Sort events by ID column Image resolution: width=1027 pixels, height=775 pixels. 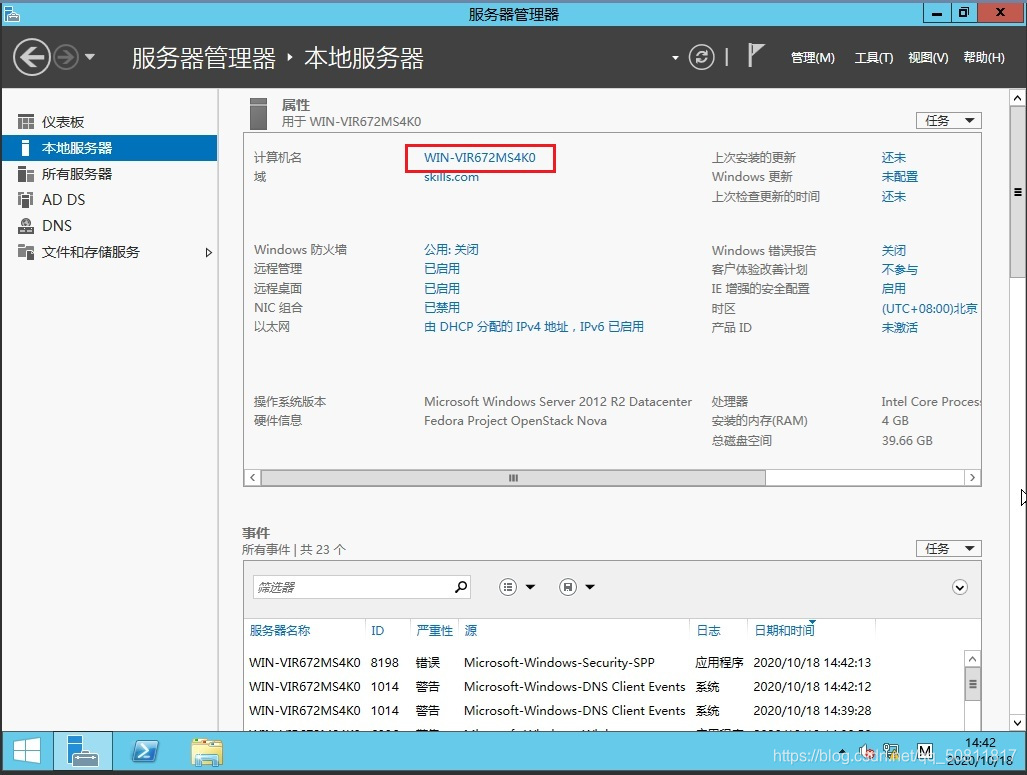point(378,630)
